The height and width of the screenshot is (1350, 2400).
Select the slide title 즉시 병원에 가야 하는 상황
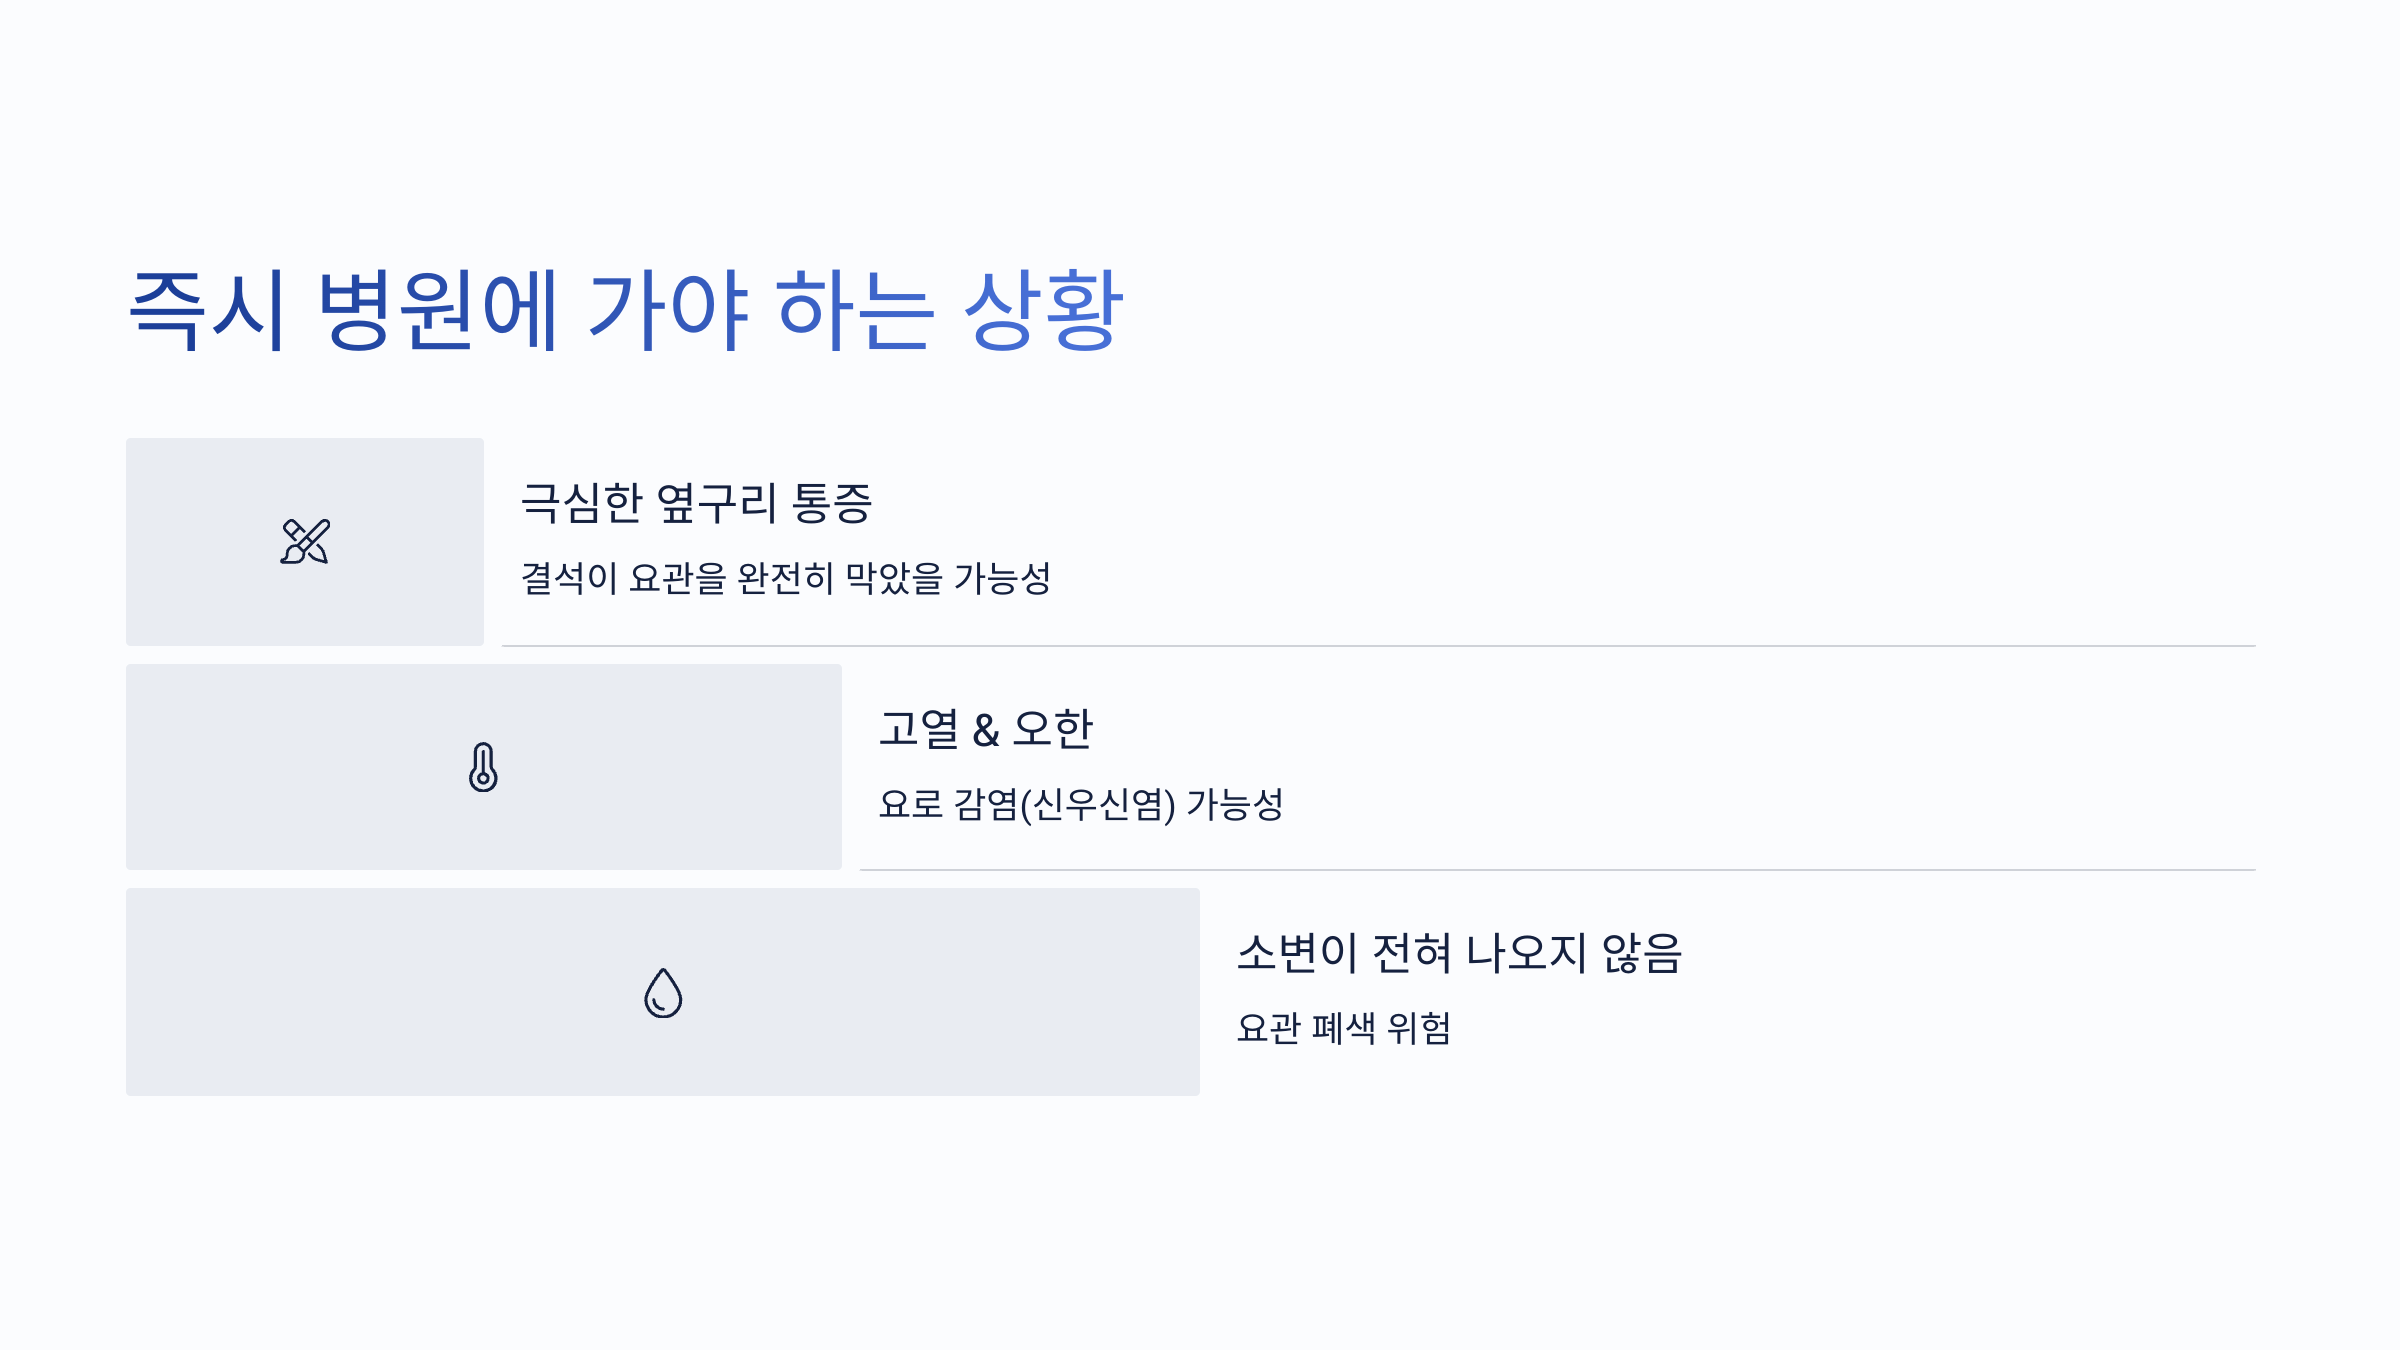coord(627,310)
